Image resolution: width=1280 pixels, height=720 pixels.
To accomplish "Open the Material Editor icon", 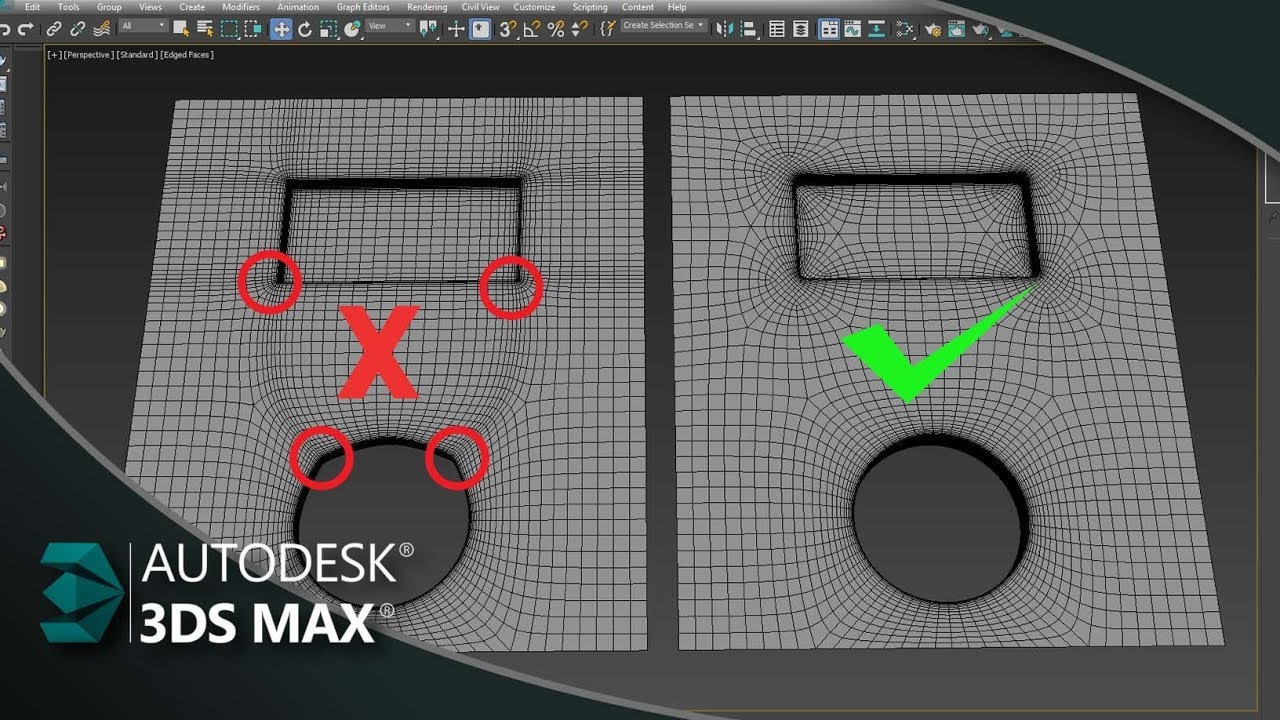I will [x=905, y=29].
